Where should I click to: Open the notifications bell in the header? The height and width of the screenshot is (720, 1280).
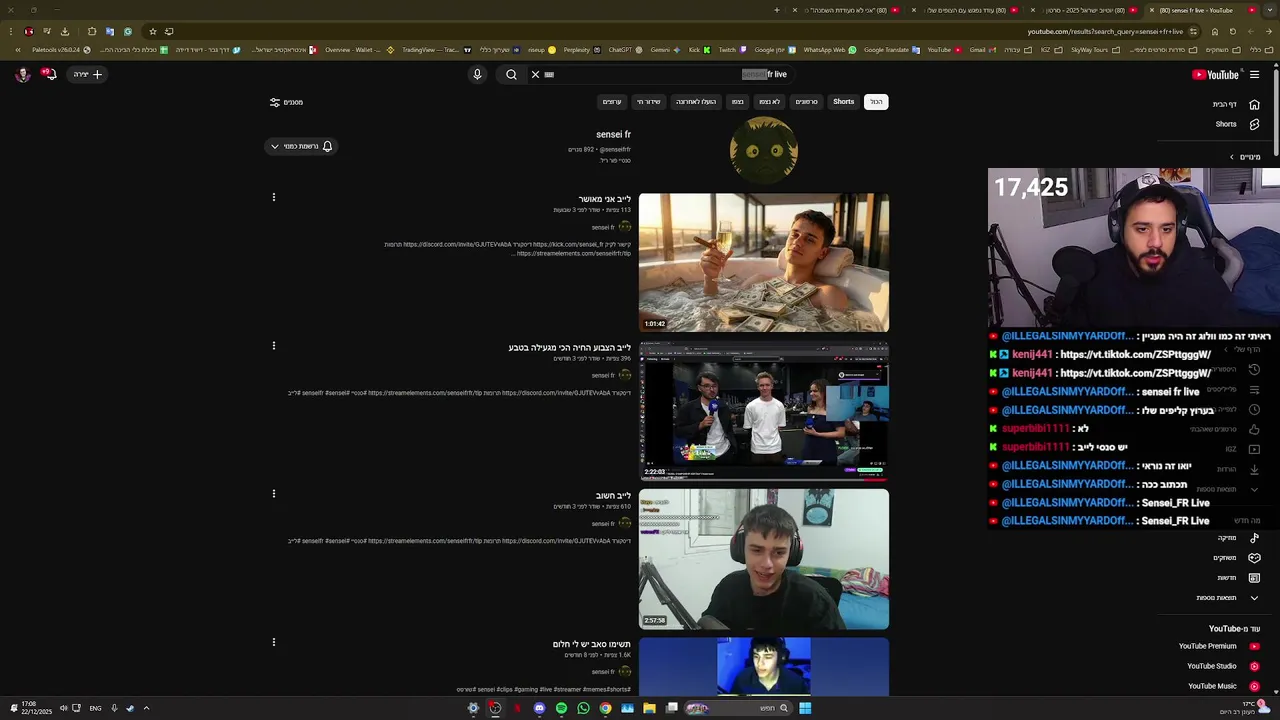pos(48,74)
